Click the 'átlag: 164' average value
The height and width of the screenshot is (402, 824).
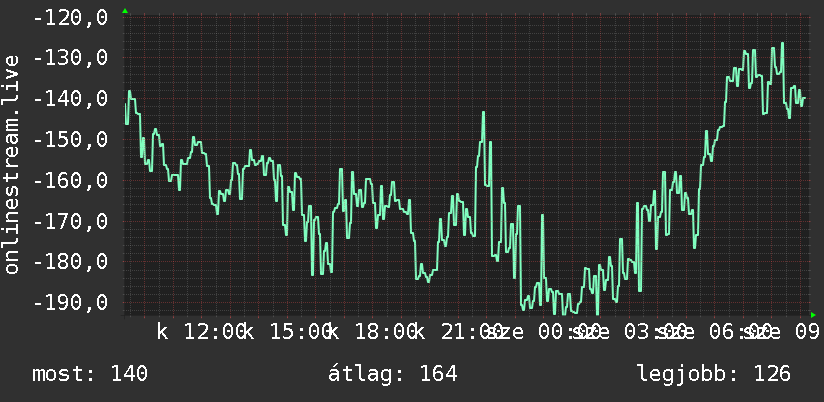393,374
